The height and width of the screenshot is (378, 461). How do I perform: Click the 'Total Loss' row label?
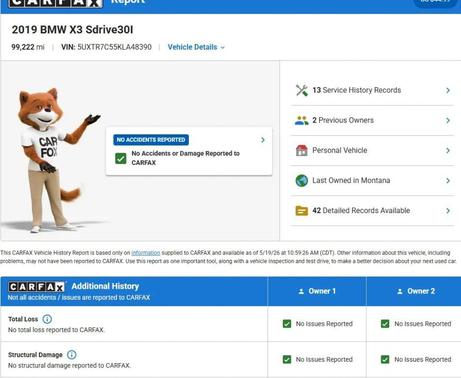(23, 319)
